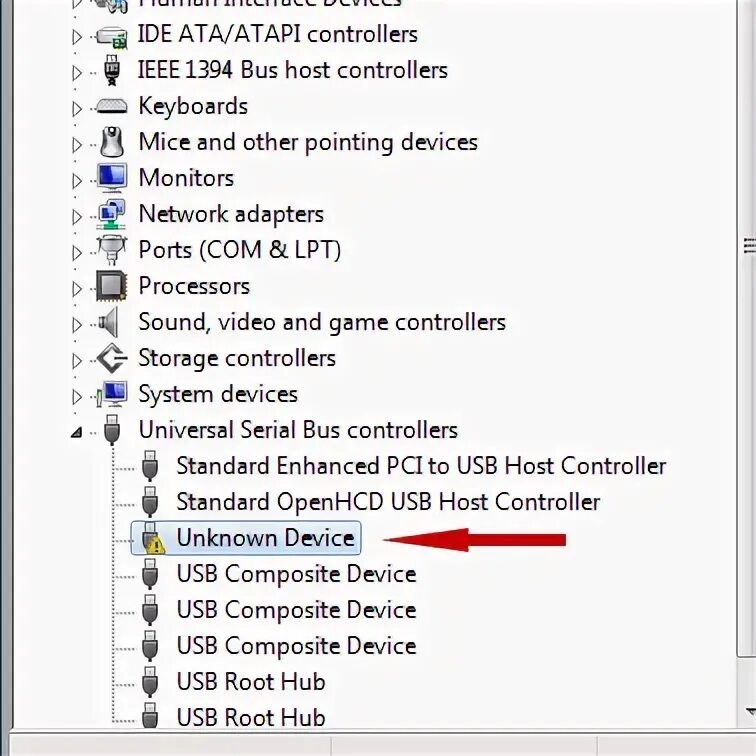
Task: Click the Monitors display icon
Action: (x=111, y=178)
